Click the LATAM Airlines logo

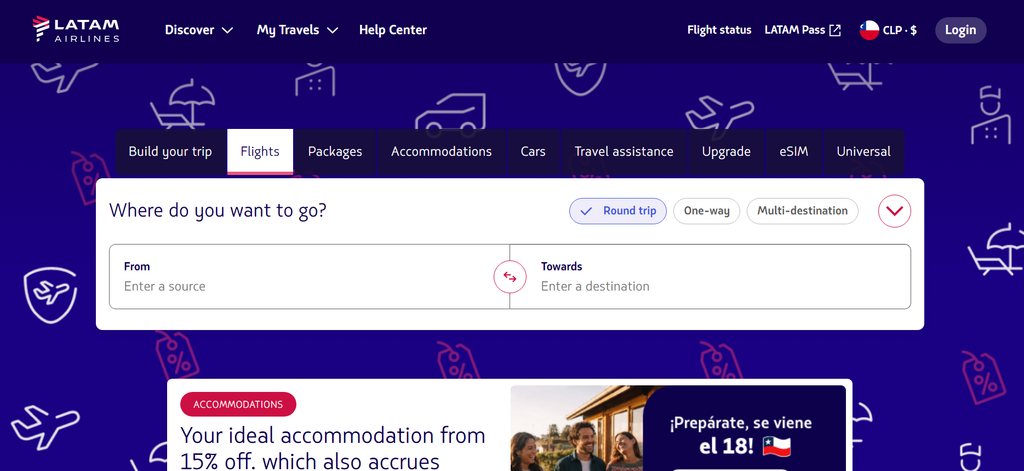tap(76, 29)
